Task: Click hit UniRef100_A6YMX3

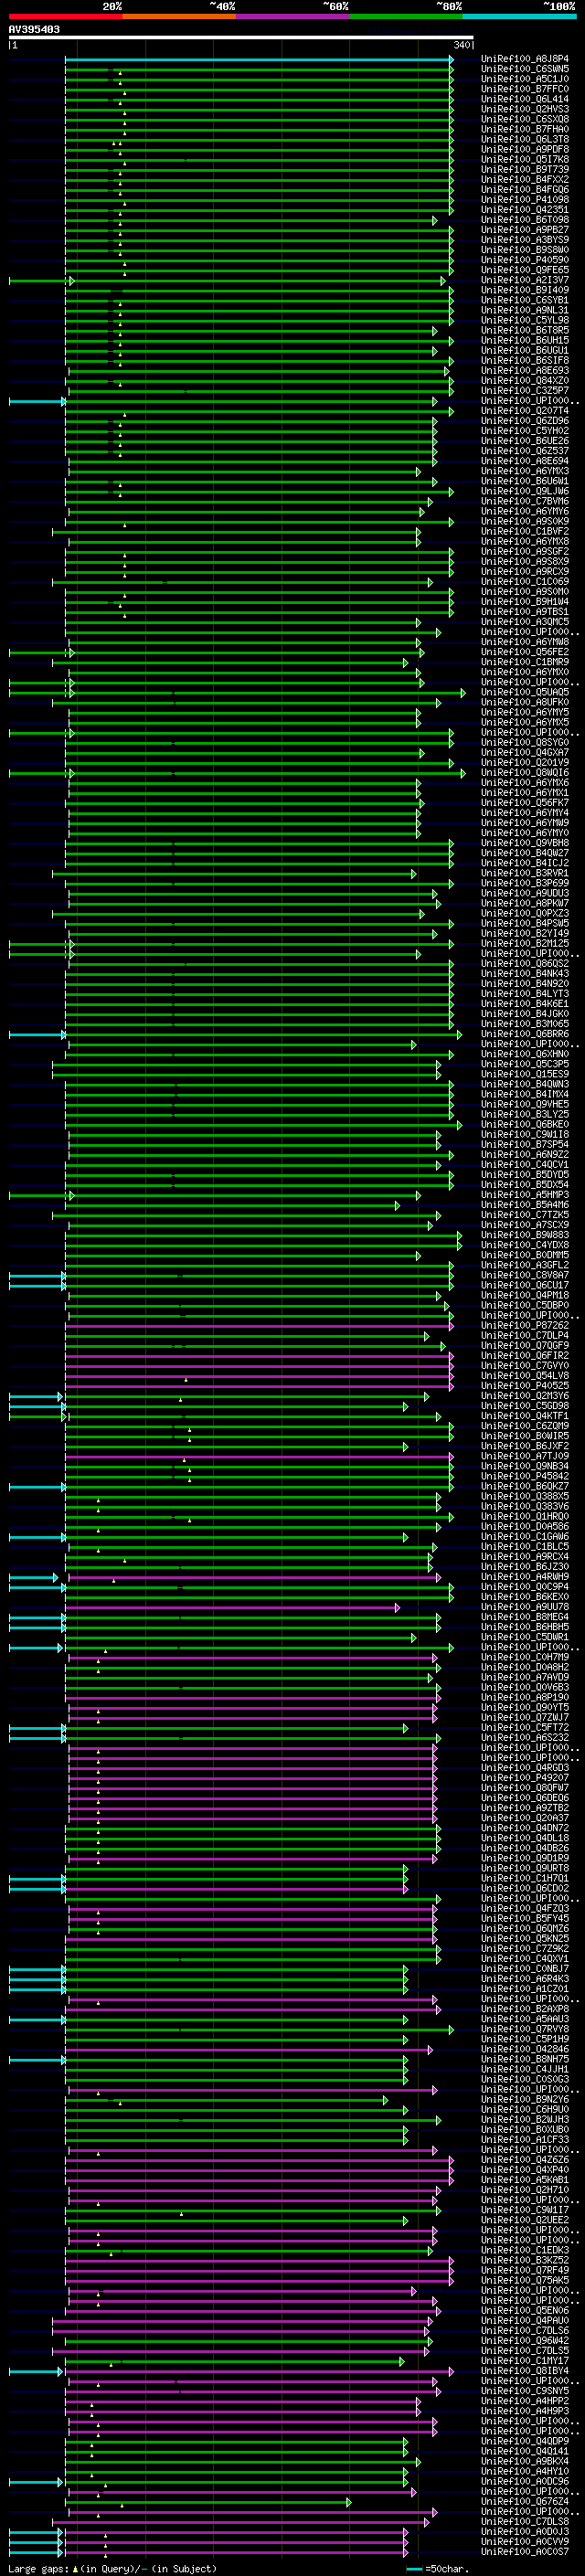Action: click(525, 471)
